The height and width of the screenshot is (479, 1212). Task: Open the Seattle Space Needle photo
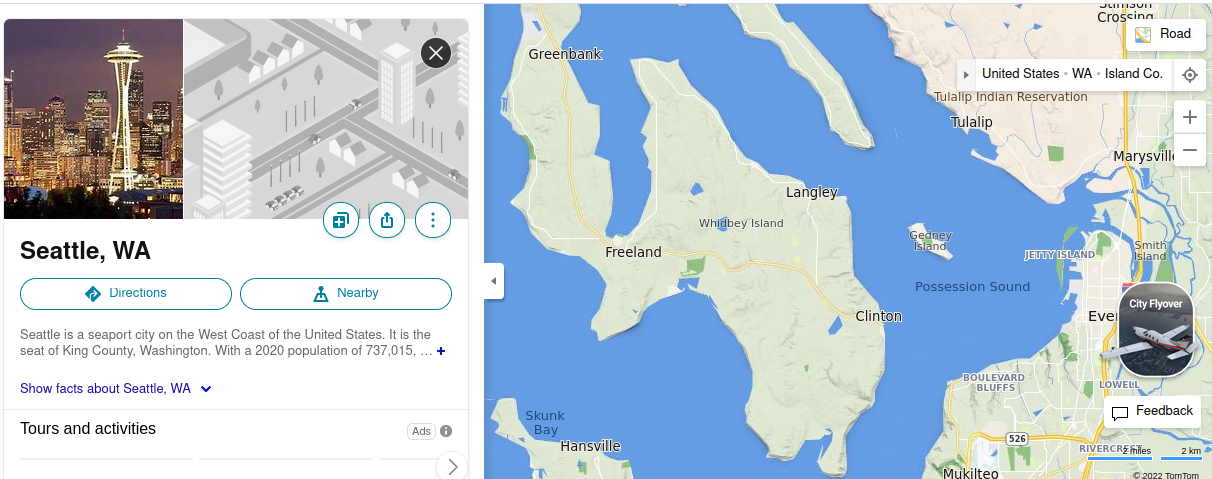tap(93, 119)
